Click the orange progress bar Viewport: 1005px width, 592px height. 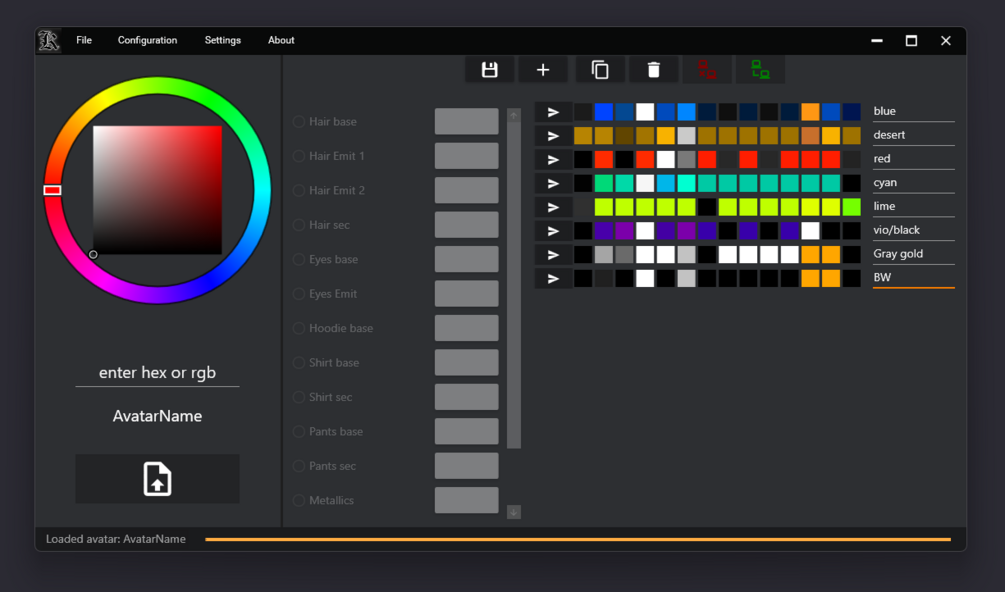pos(578,539)
